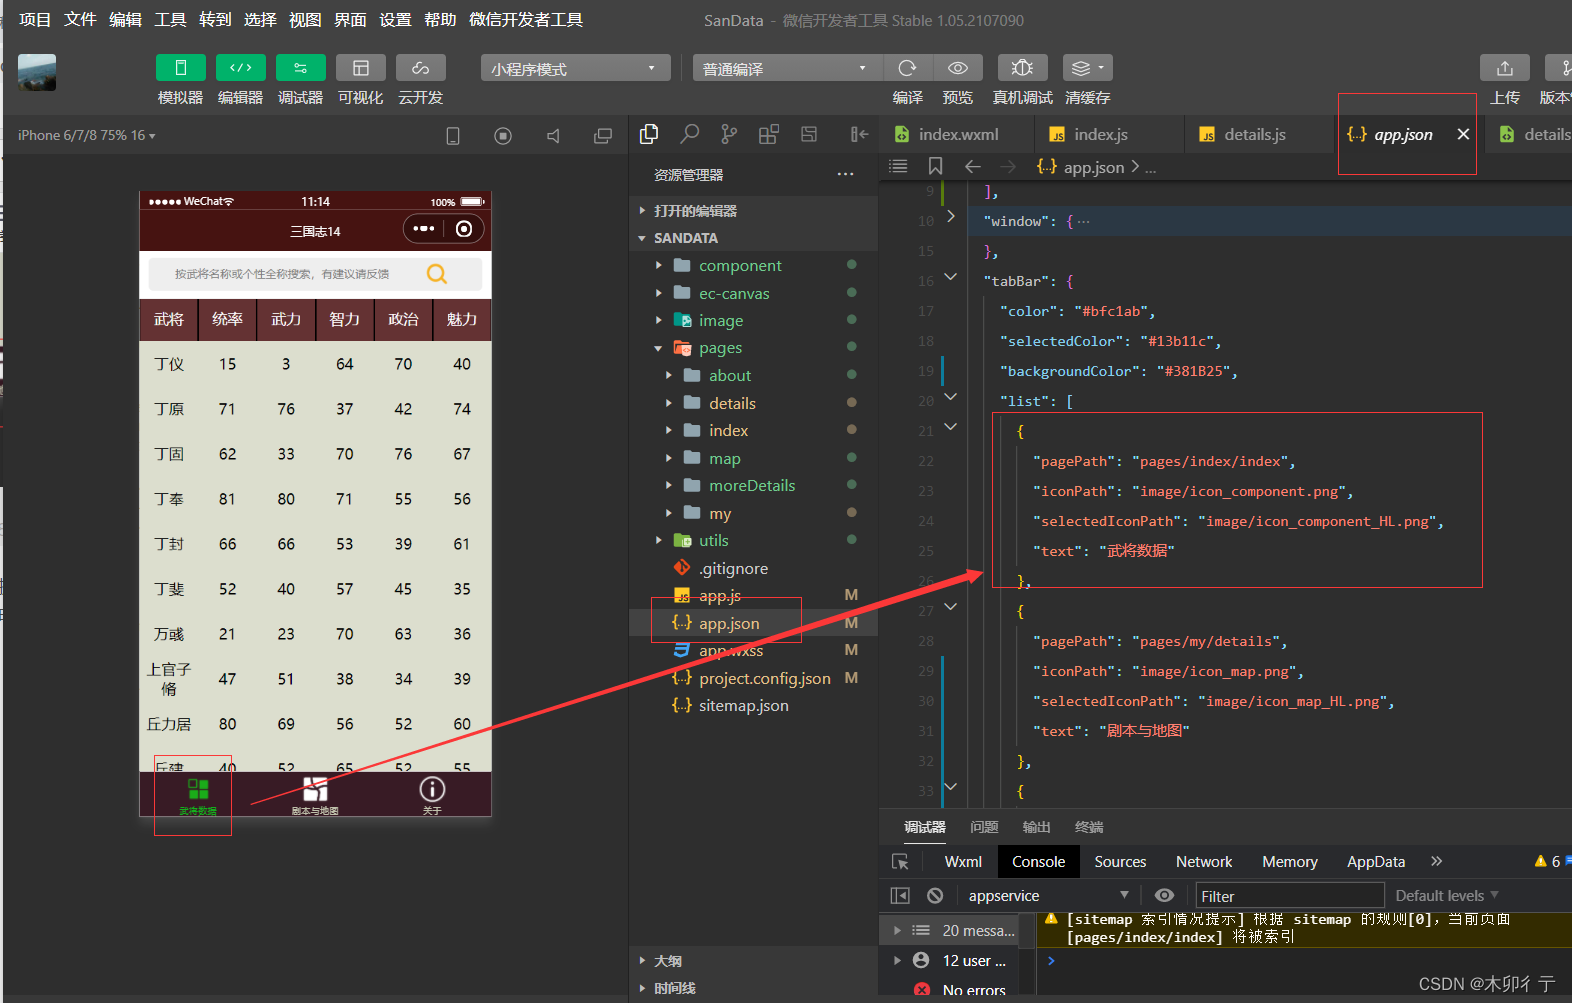Screen dimensions: 1572x1003
Task: Open the AppData devtools tab
Action: pos(1376,861)
